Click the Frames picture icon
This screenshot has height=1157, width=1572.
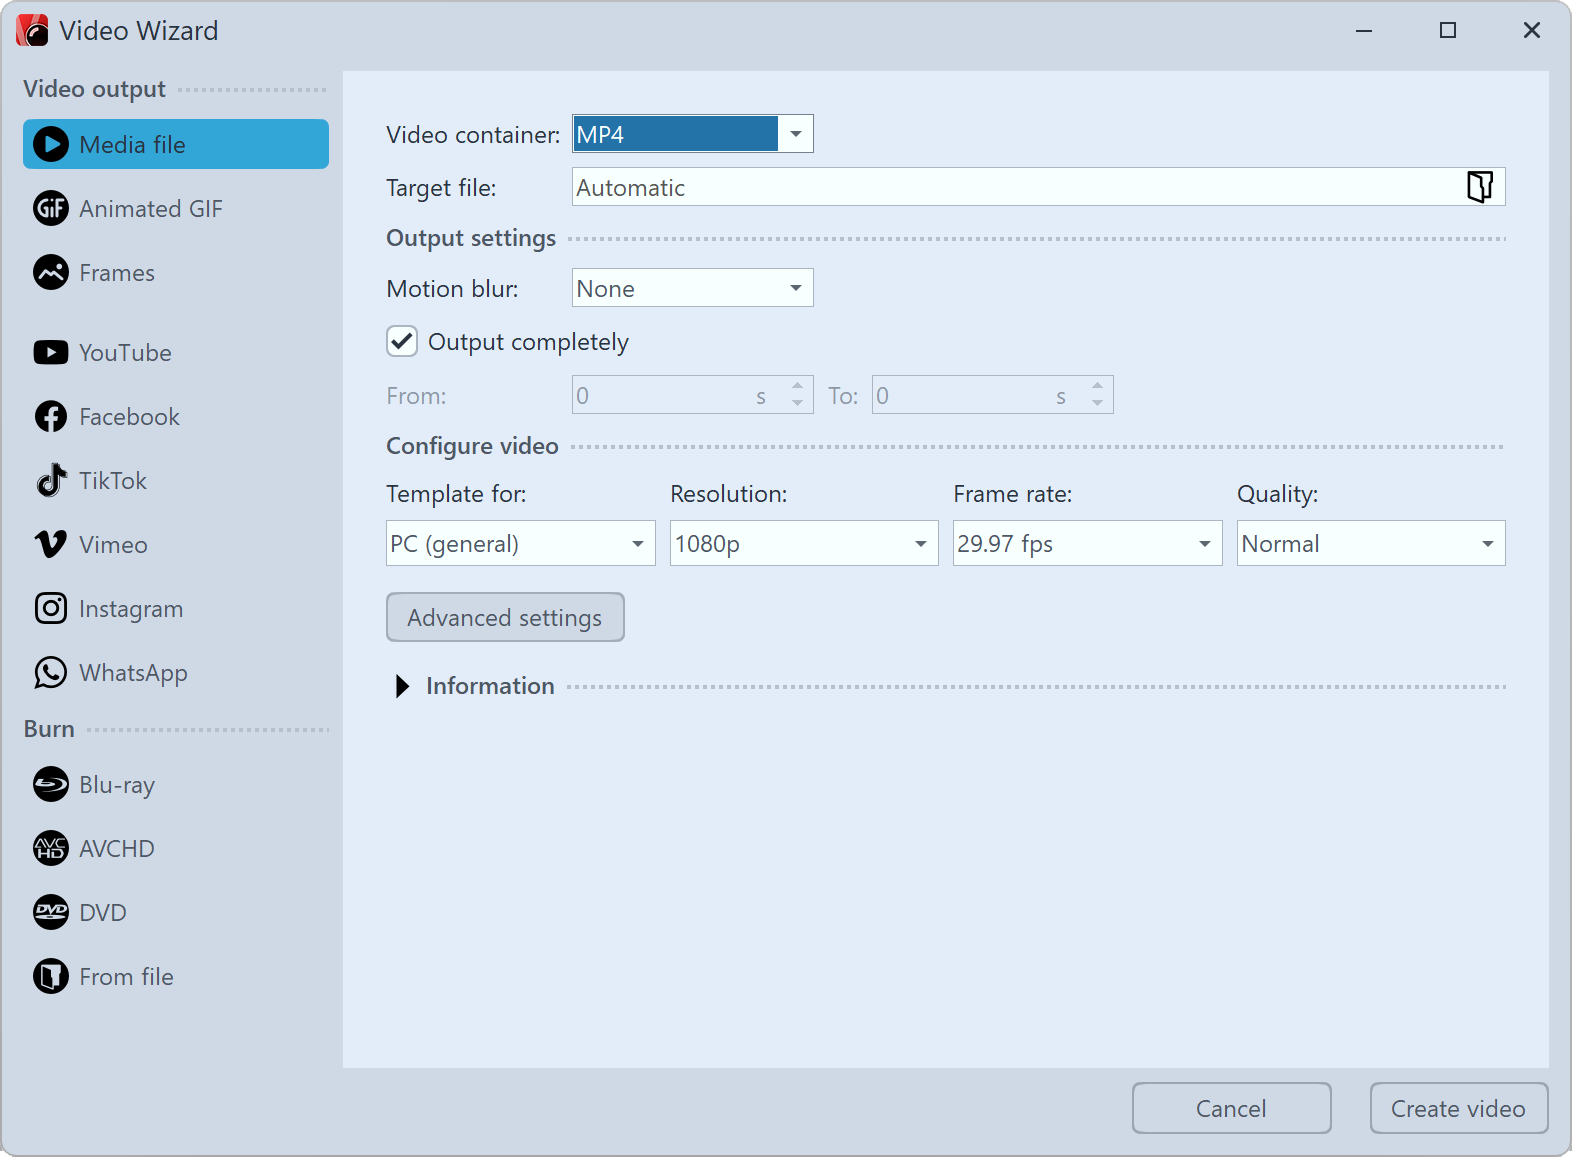[x=51, y=272]
